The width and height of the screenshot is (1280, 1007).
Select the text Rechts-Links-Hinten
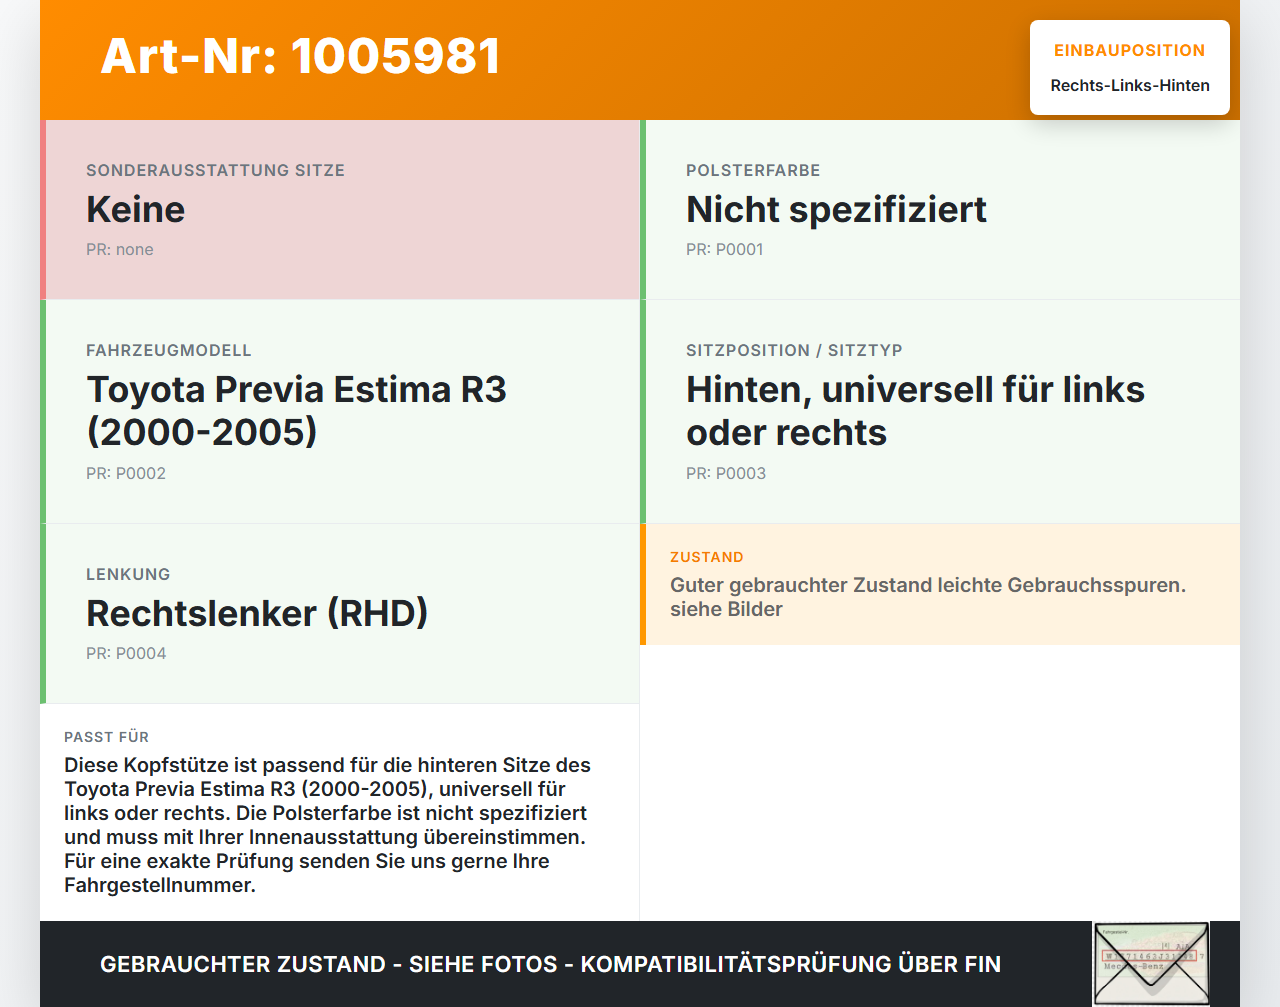[x=1130, y=85]
